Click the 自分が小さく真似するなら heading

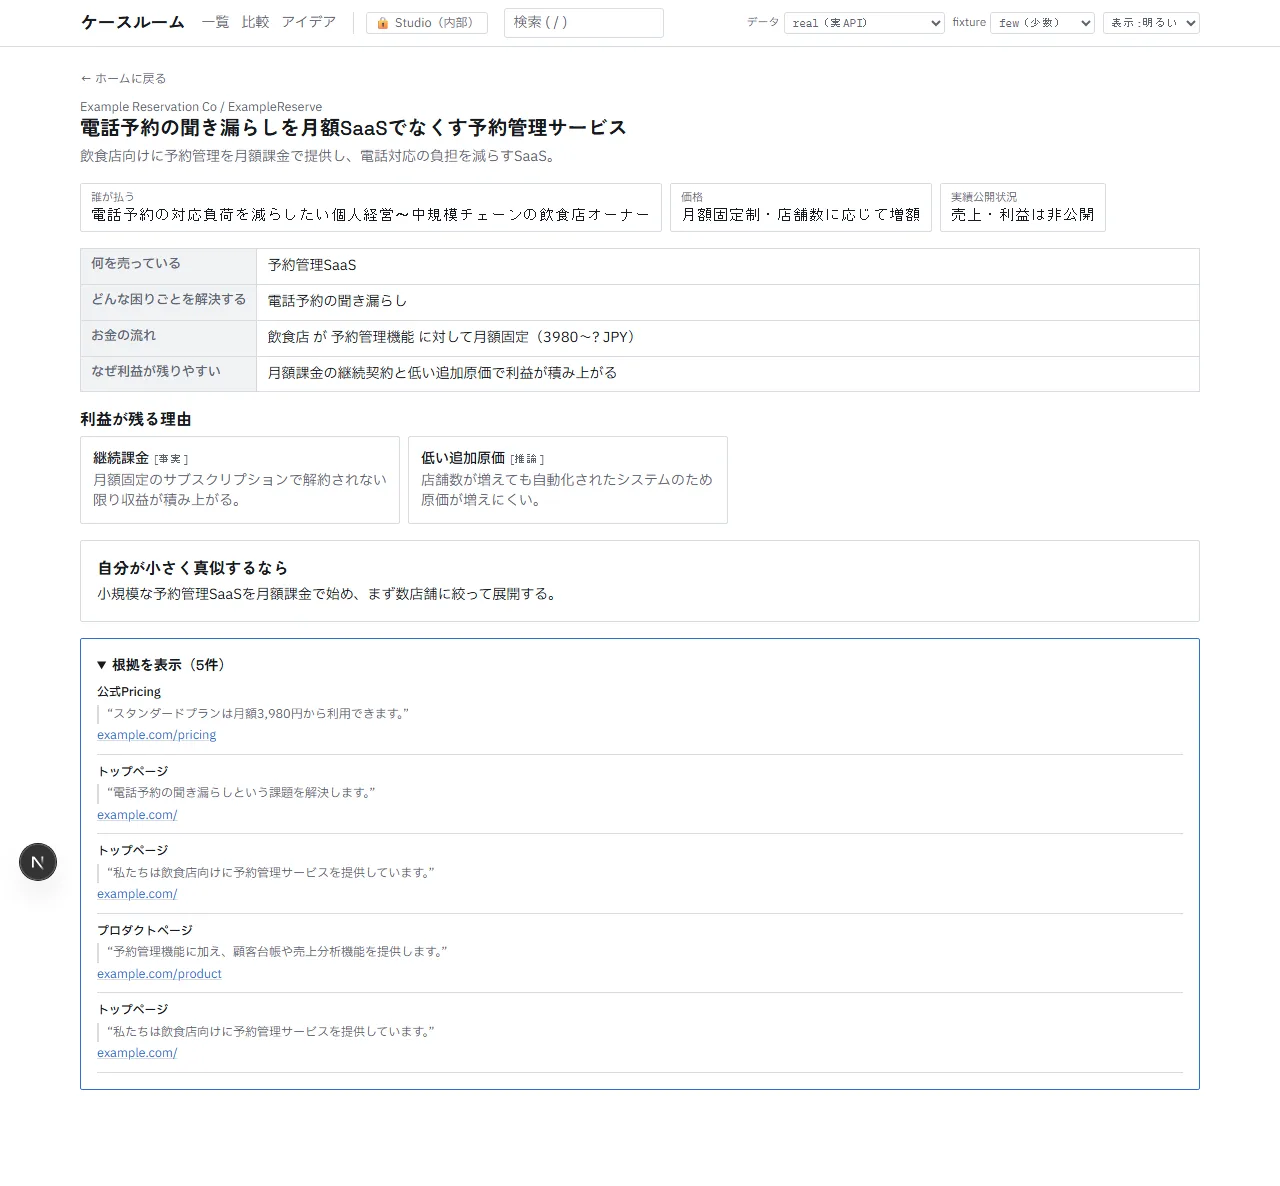coord(193,568)
